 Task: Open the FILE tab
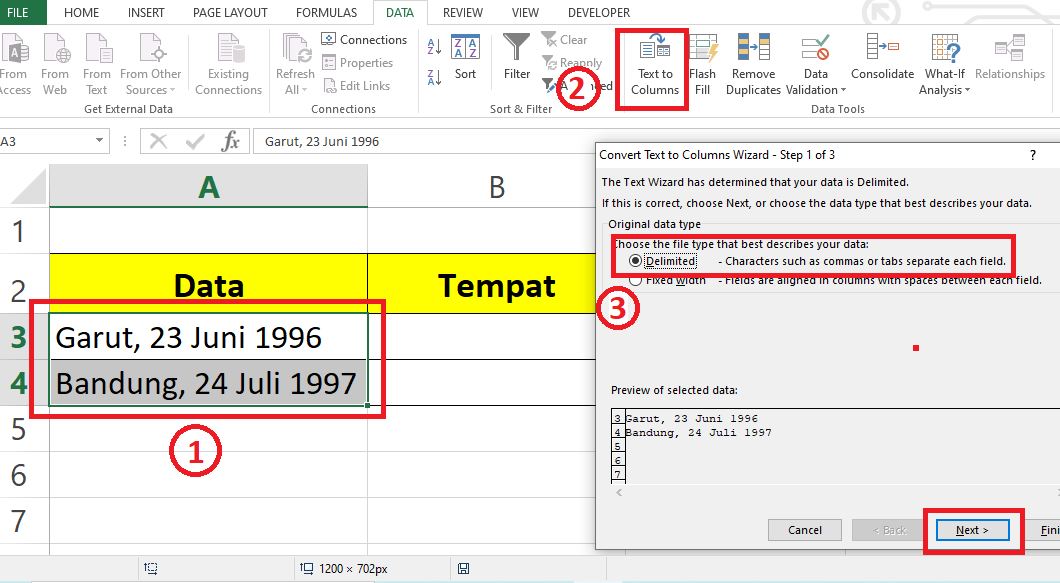coord(18,12)
